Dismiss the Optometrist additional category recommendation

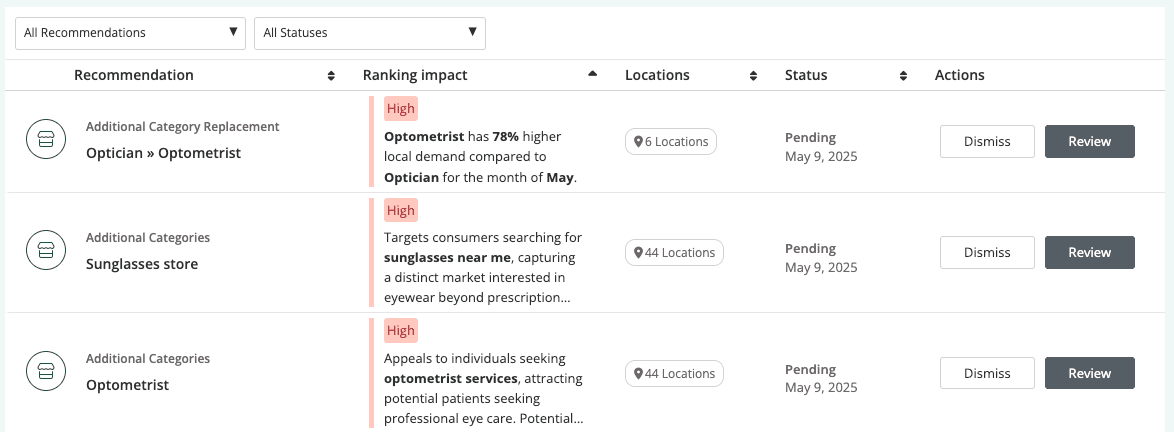coord(987,374)
